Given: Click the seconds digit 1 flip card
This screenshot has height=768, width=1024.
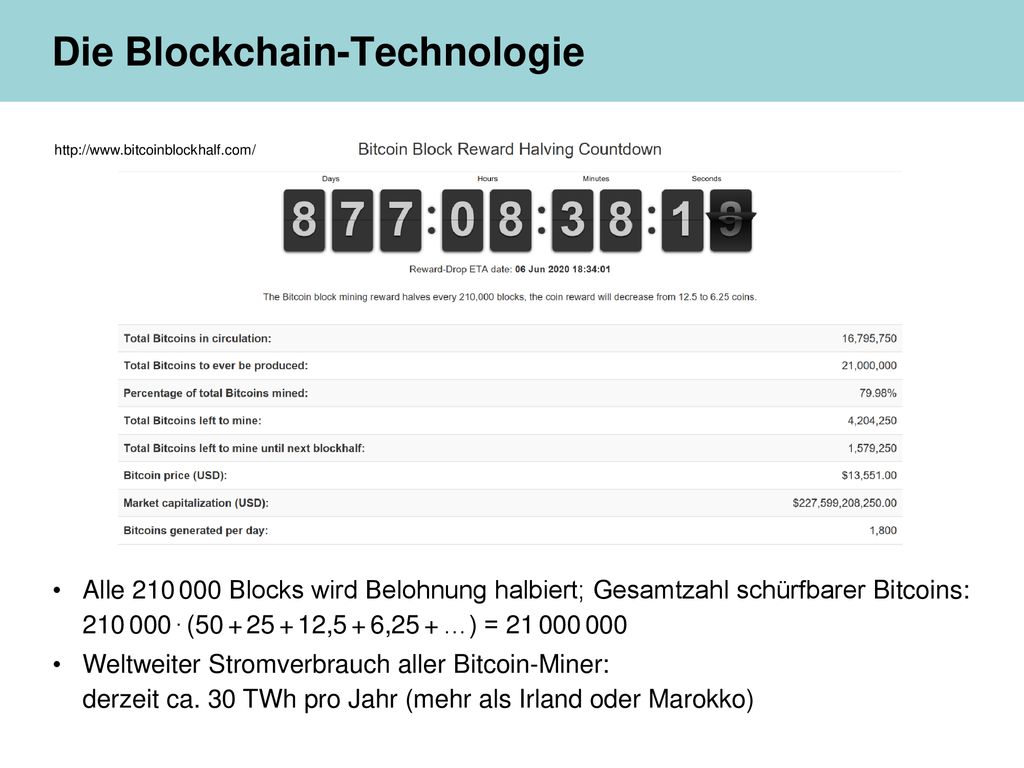Looking at the screenshot, I should tap(682, 220).
